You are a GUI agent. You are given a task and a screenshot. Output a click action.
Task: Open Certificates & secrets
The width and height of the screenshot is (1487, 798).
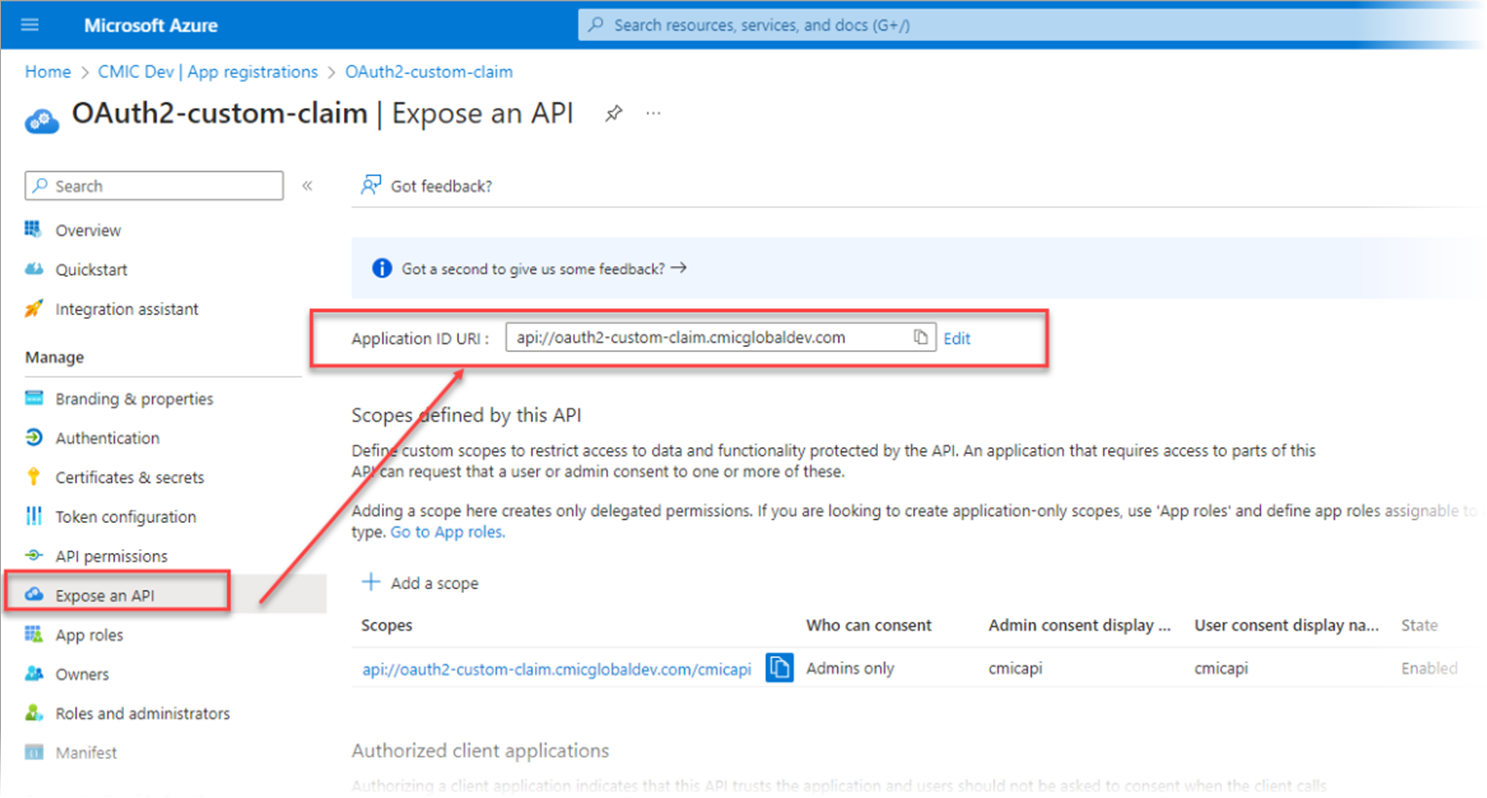(x=130, y=477)
